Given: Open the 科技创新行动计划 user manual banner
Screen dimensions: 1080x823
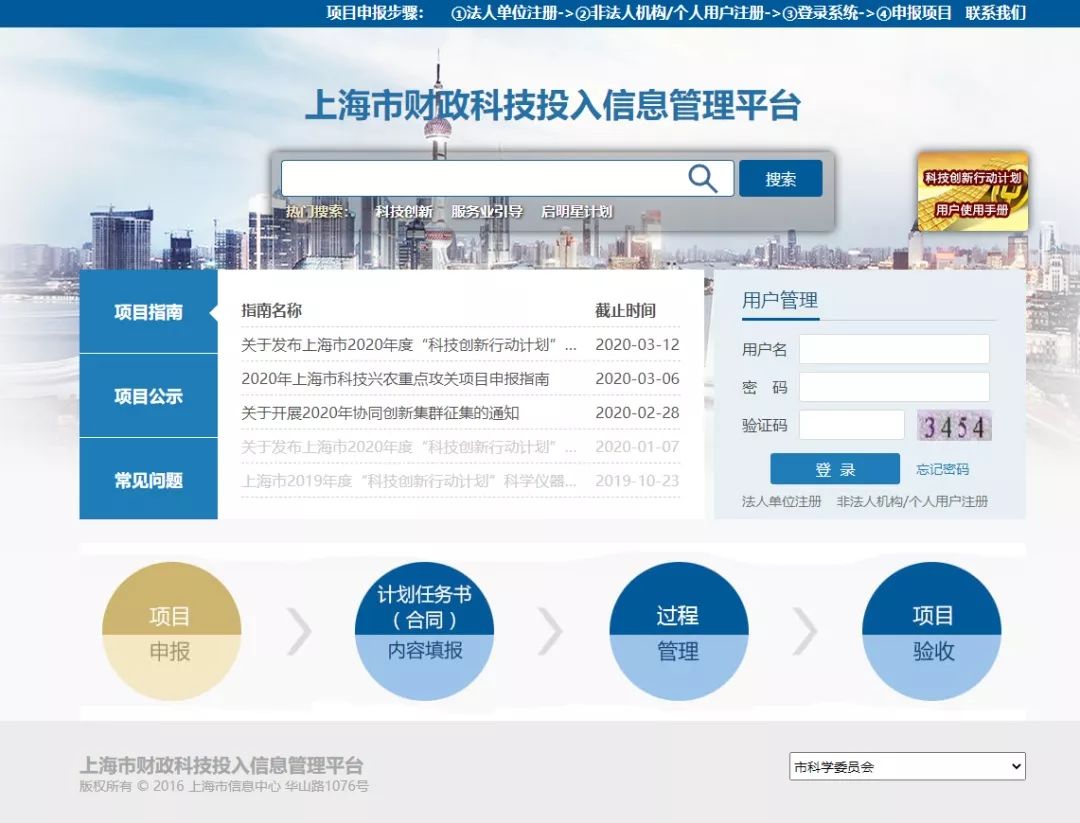Looking at the screenshot, I should (x=972, y=192).
